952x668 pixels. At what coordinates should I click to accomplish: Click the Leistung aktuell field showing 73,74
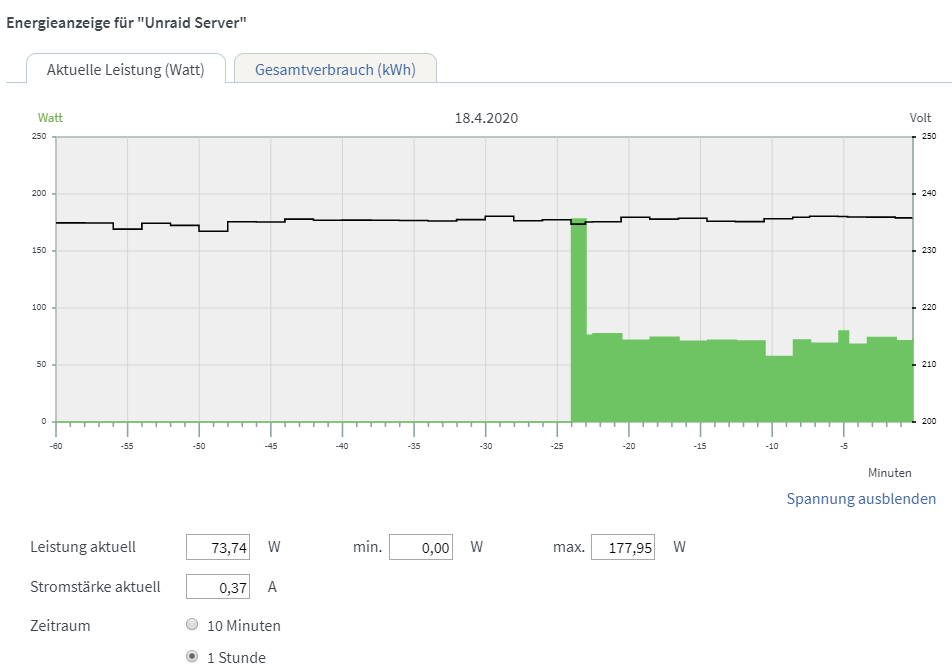(x=218, y=547)
